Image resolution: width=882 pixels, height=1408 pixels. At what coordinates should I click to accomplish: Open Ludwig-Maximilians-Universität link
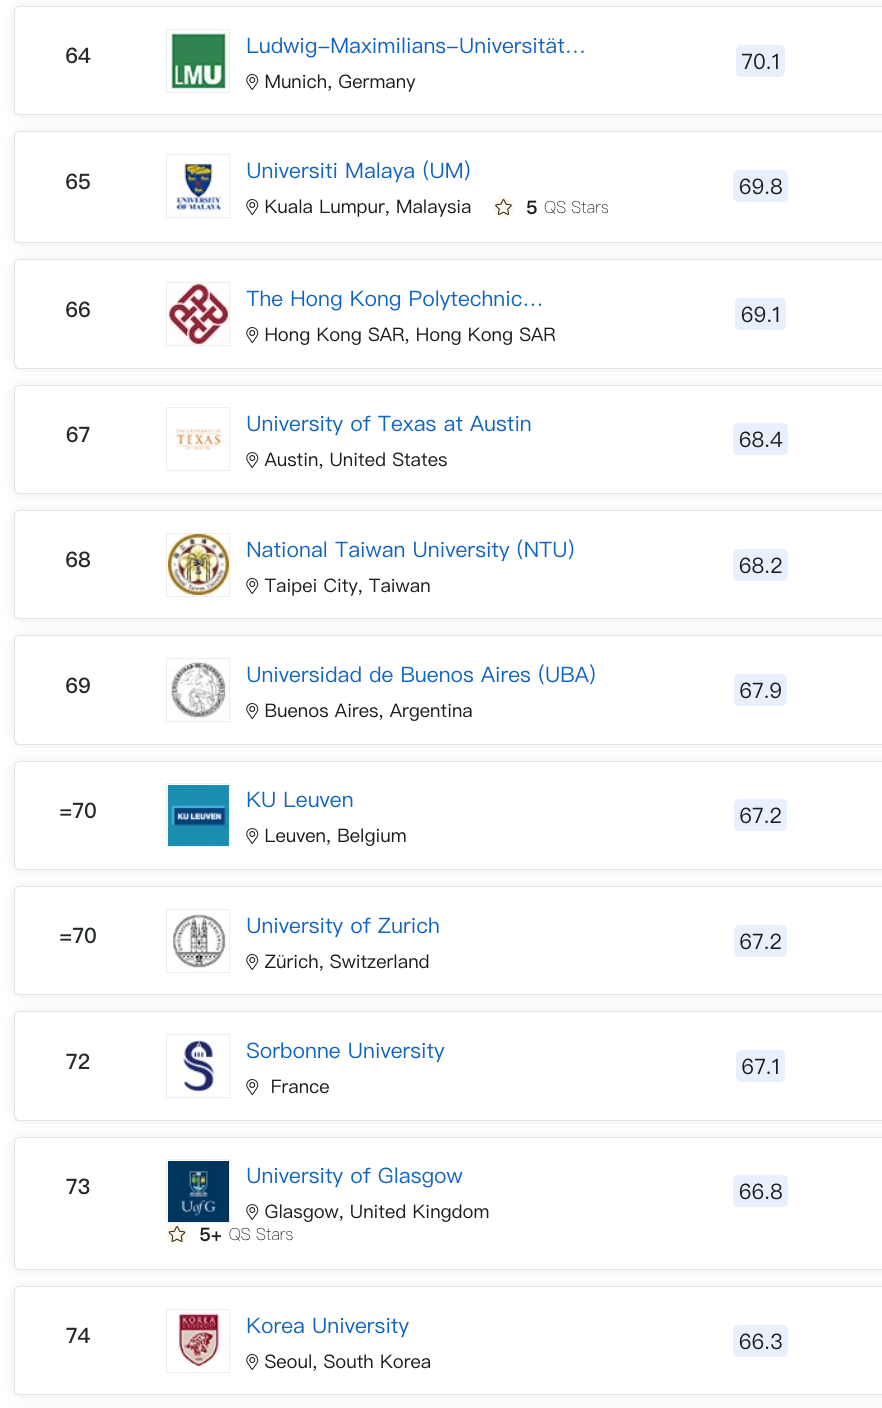(415, 46)
